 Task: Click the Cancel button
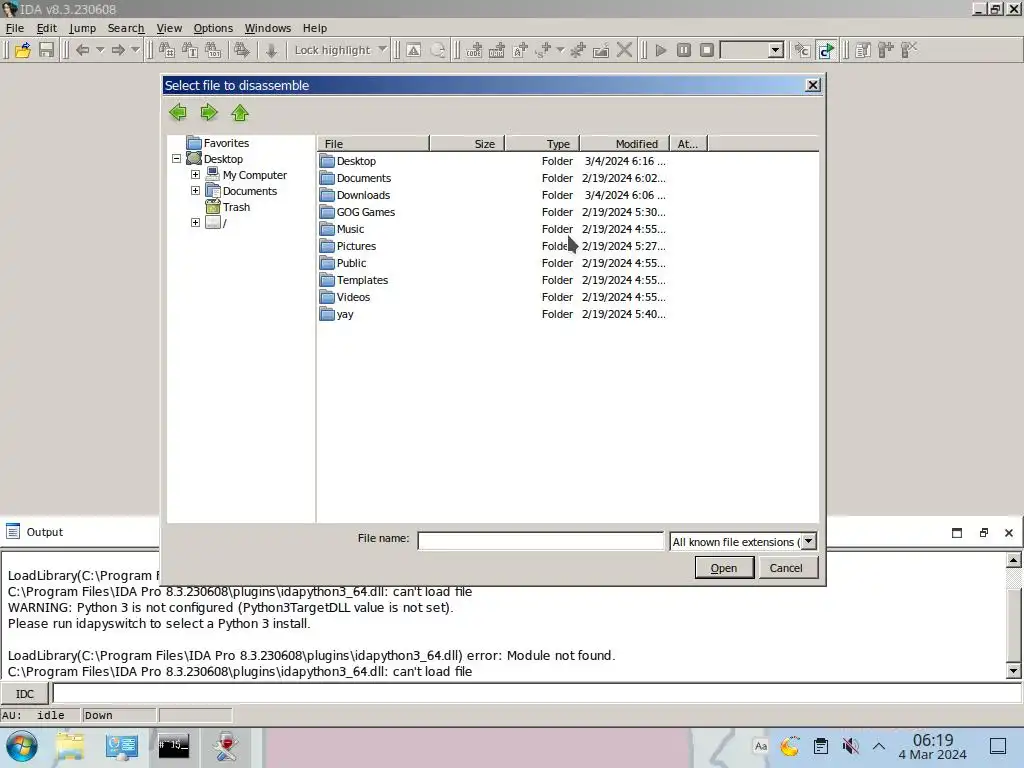click(786, 568)
